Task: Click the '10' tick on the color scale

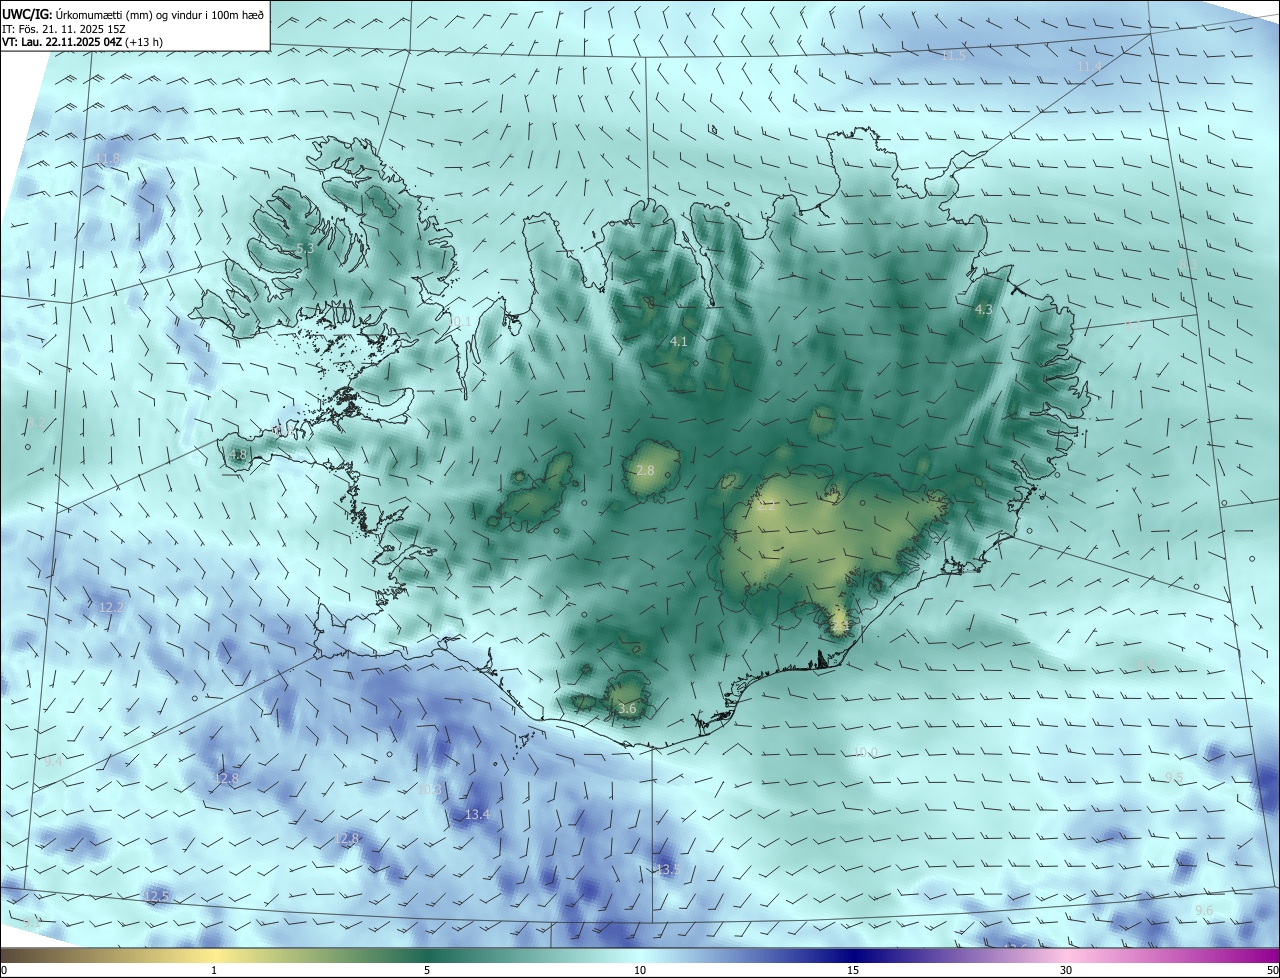Action: (640, 971)
